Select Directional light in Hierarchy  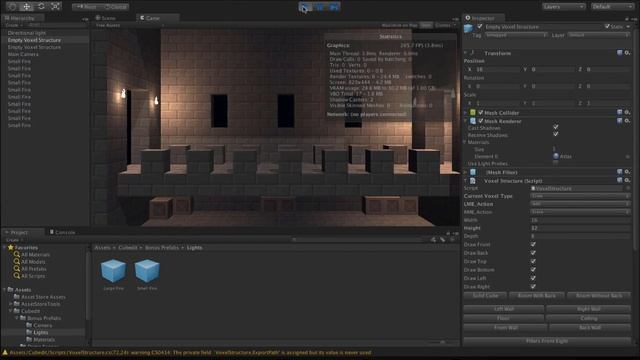(27, 33)
